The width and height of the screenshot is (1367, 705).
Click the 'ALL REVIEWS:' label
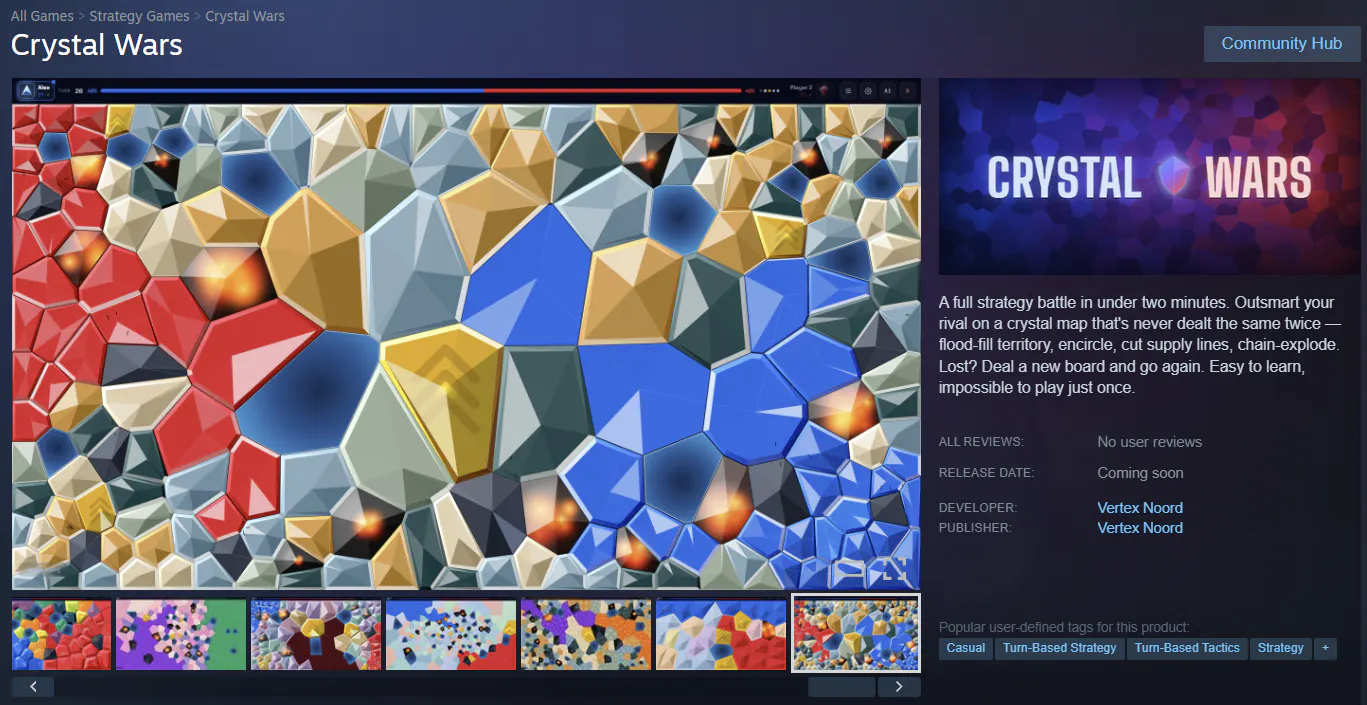point(981,442)
